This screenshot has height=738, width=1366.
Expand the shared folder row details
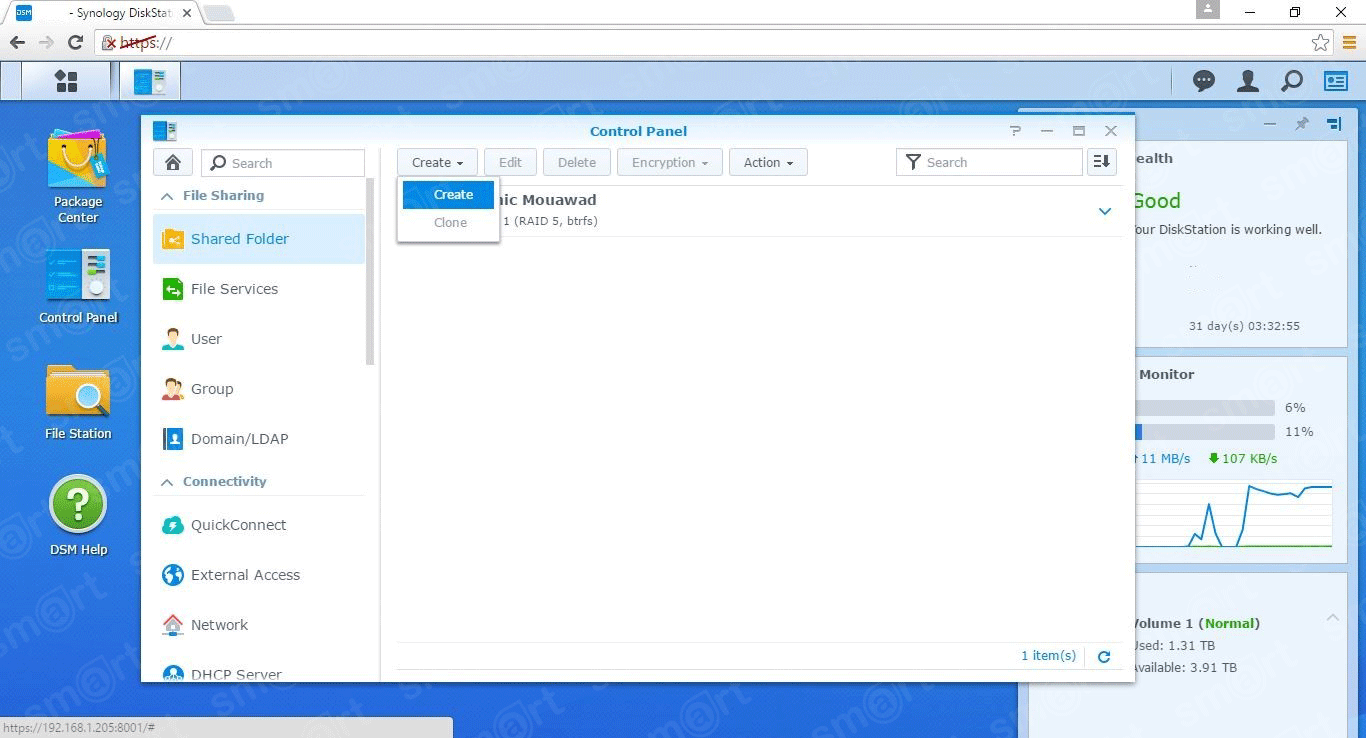[1105, 211]
